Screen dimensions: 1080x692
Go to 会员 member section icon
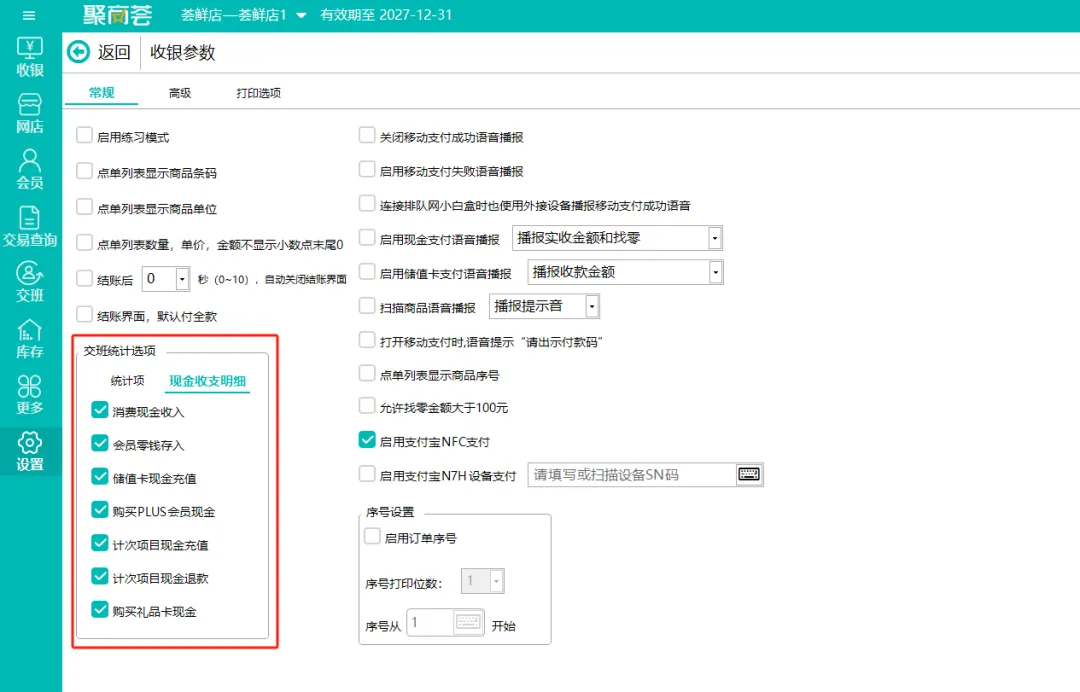click(30, 170)
